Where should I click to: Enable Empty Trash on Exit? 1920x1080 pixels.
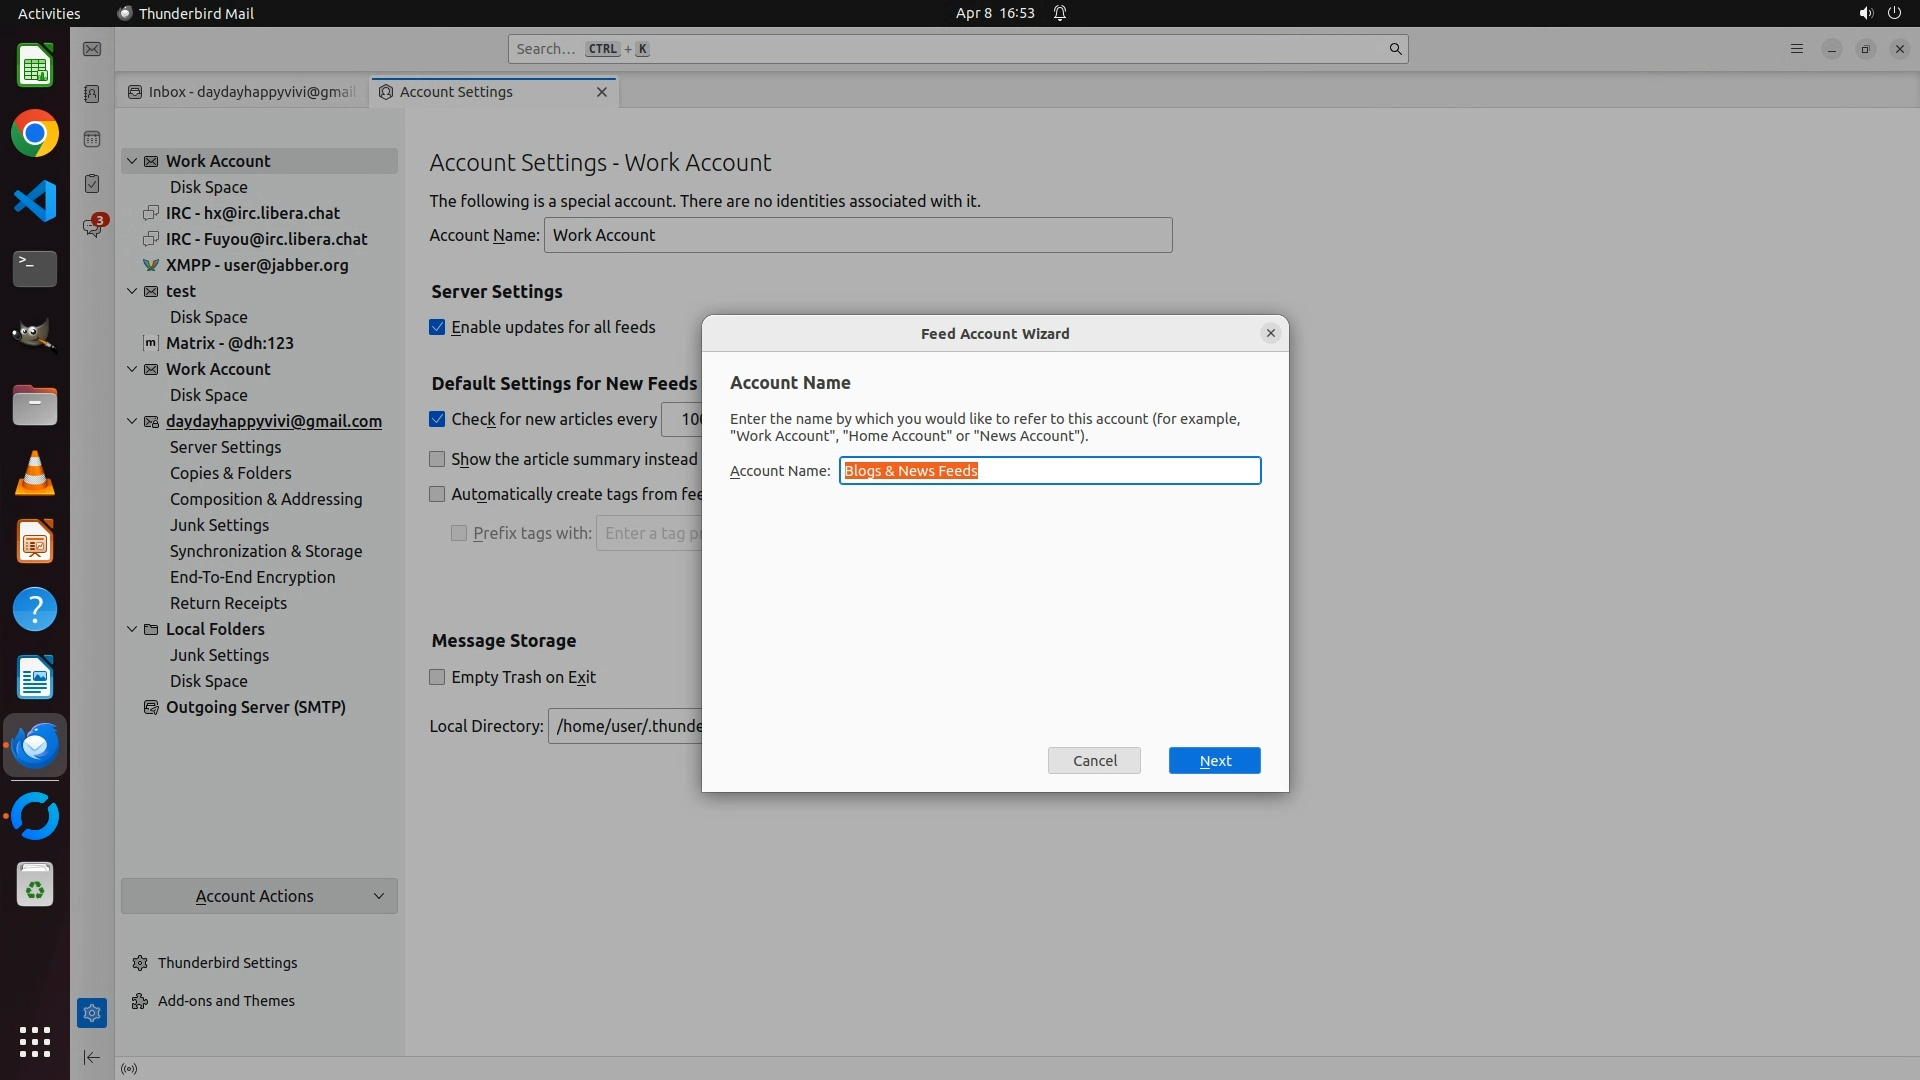click(x=437, y=677)
